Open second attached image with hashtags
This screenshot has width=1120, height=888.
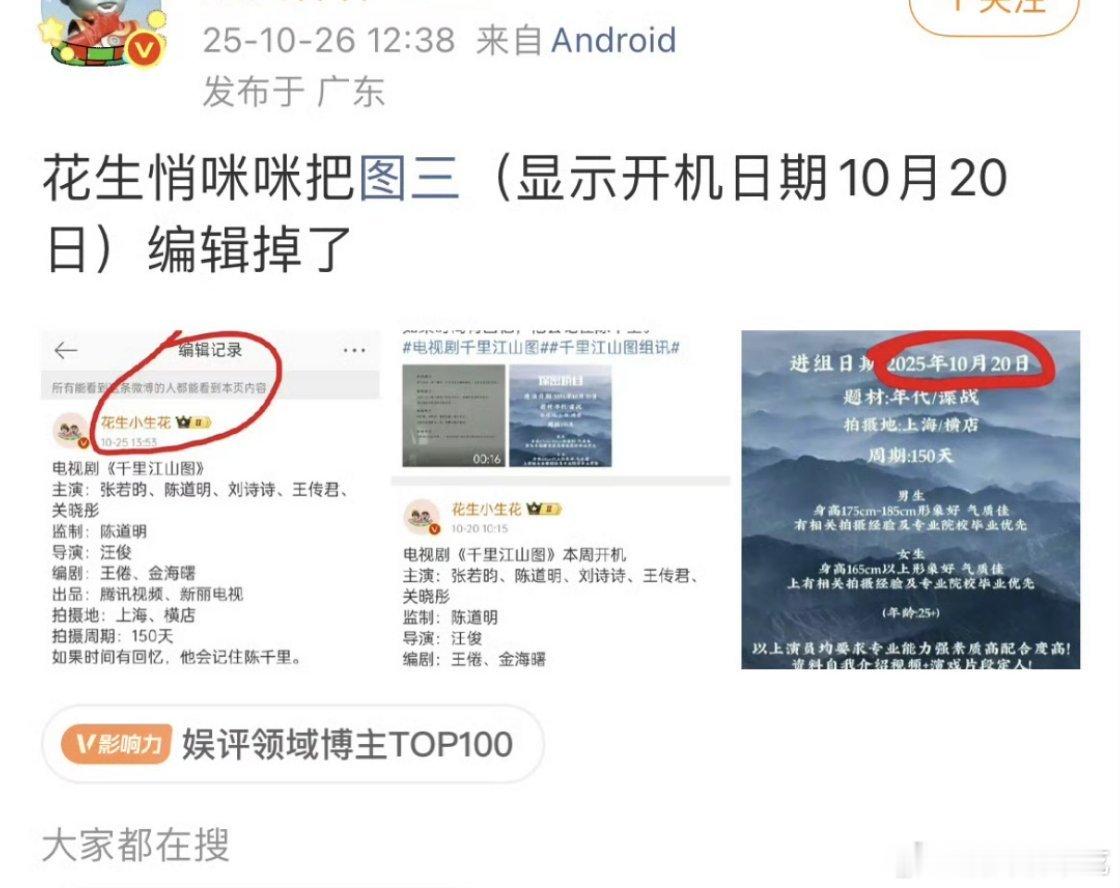click(561, 499)
